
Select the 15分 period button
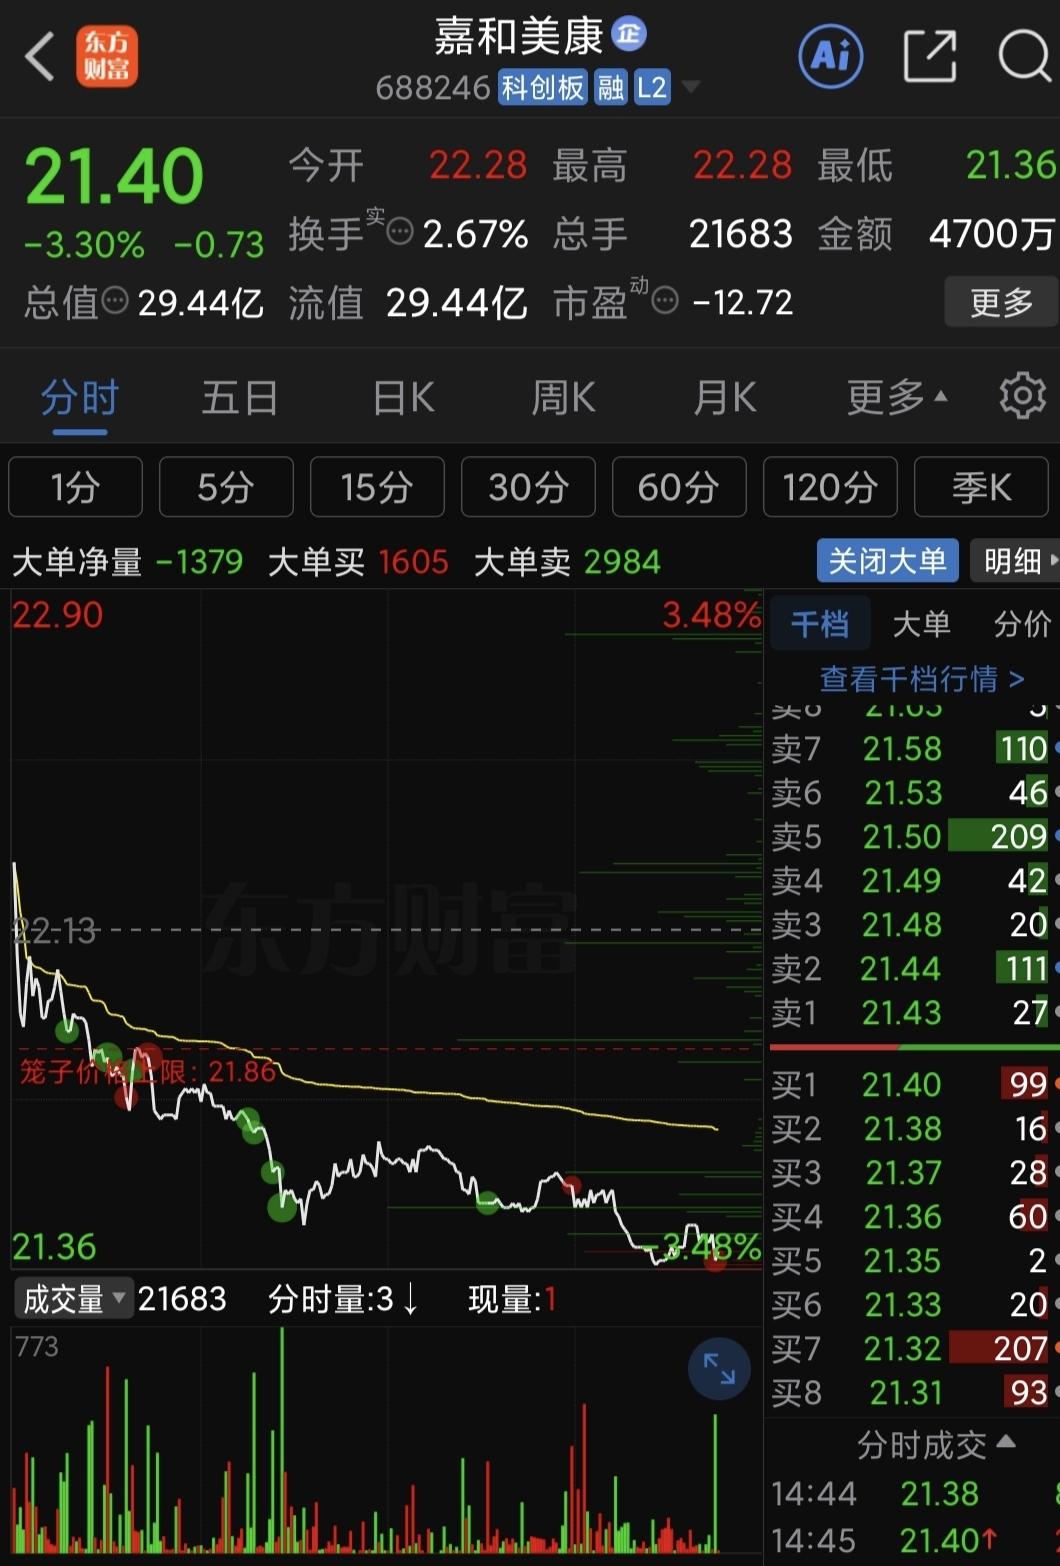click(x=377, y=487)
